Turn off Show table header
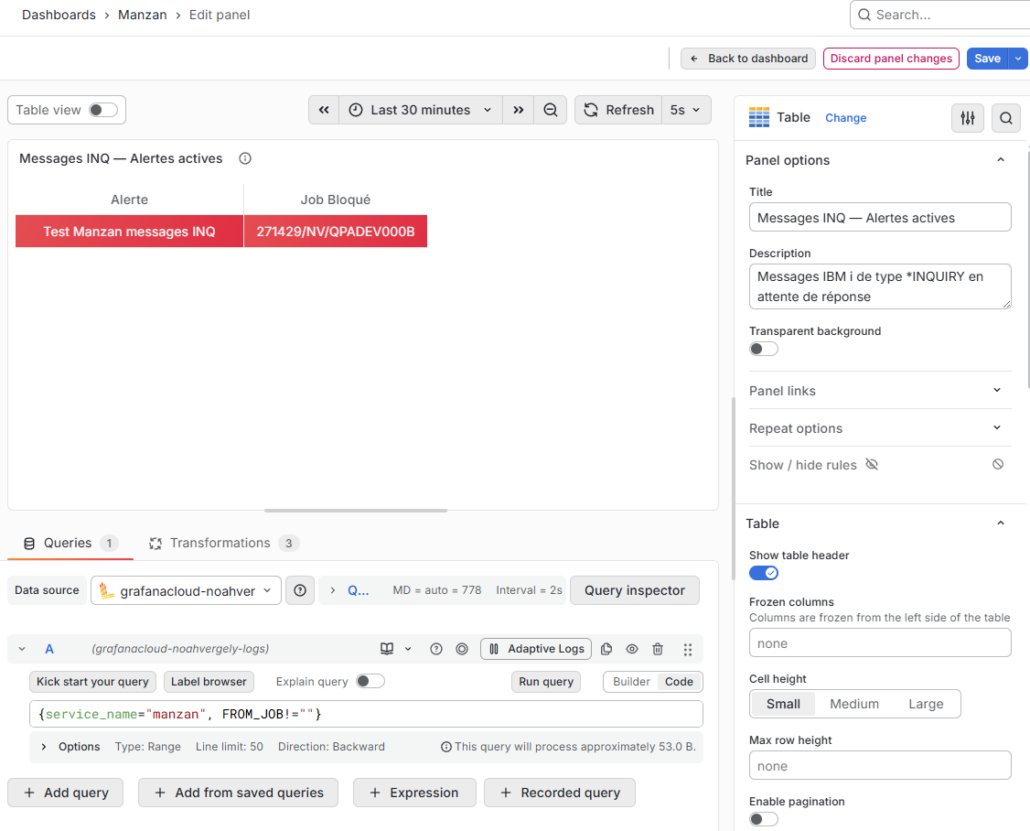 coord(764,573)
